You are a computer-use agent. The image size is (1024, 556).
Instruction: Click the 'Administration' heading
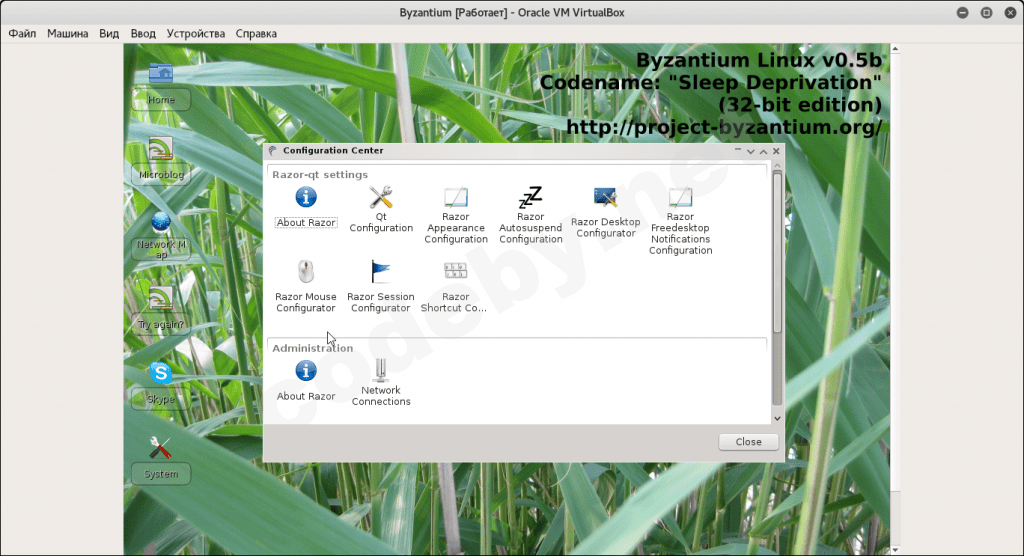coord(312,348)
